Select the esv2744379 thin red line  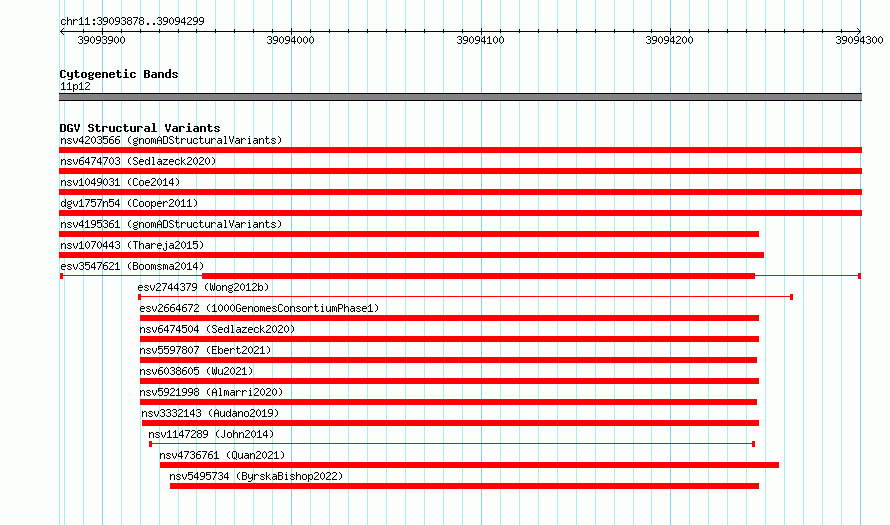click(x=465, y=297)
